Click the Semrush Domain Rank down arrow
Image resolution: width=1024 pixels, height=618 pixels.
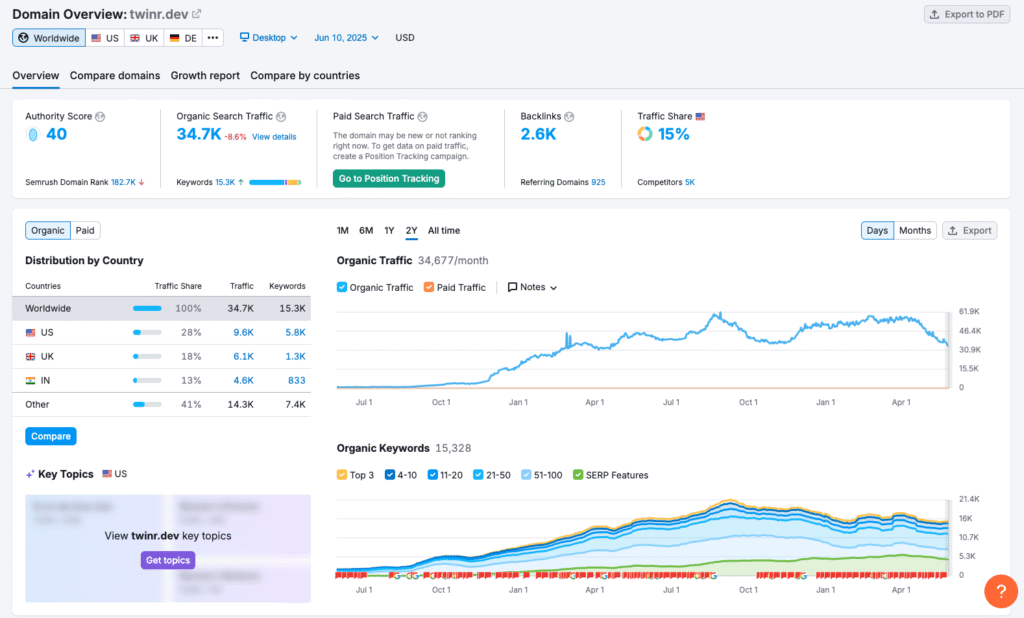click(141, 182)
